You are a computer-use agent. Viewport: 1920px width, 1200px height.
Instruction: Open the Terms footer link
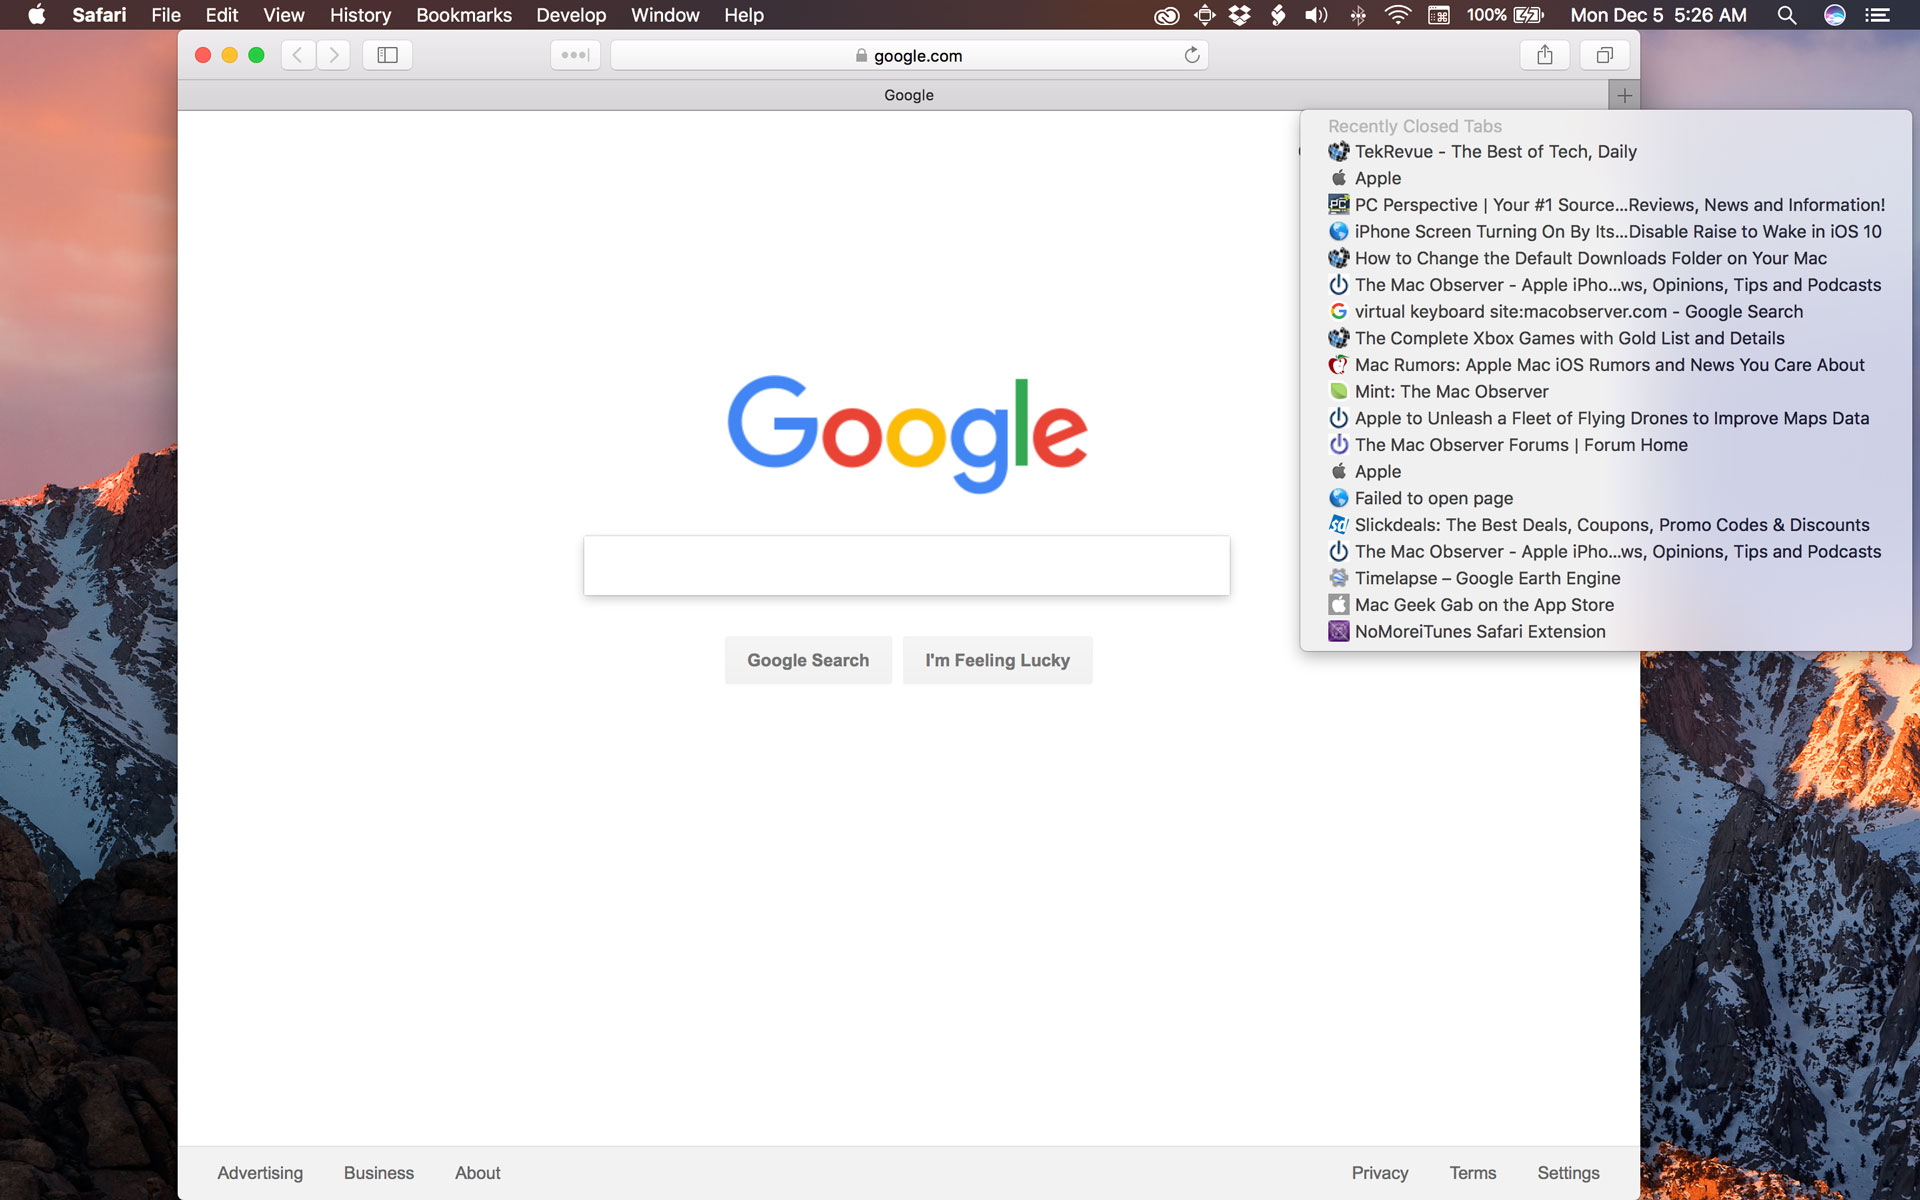(x=1473, y=1173)
